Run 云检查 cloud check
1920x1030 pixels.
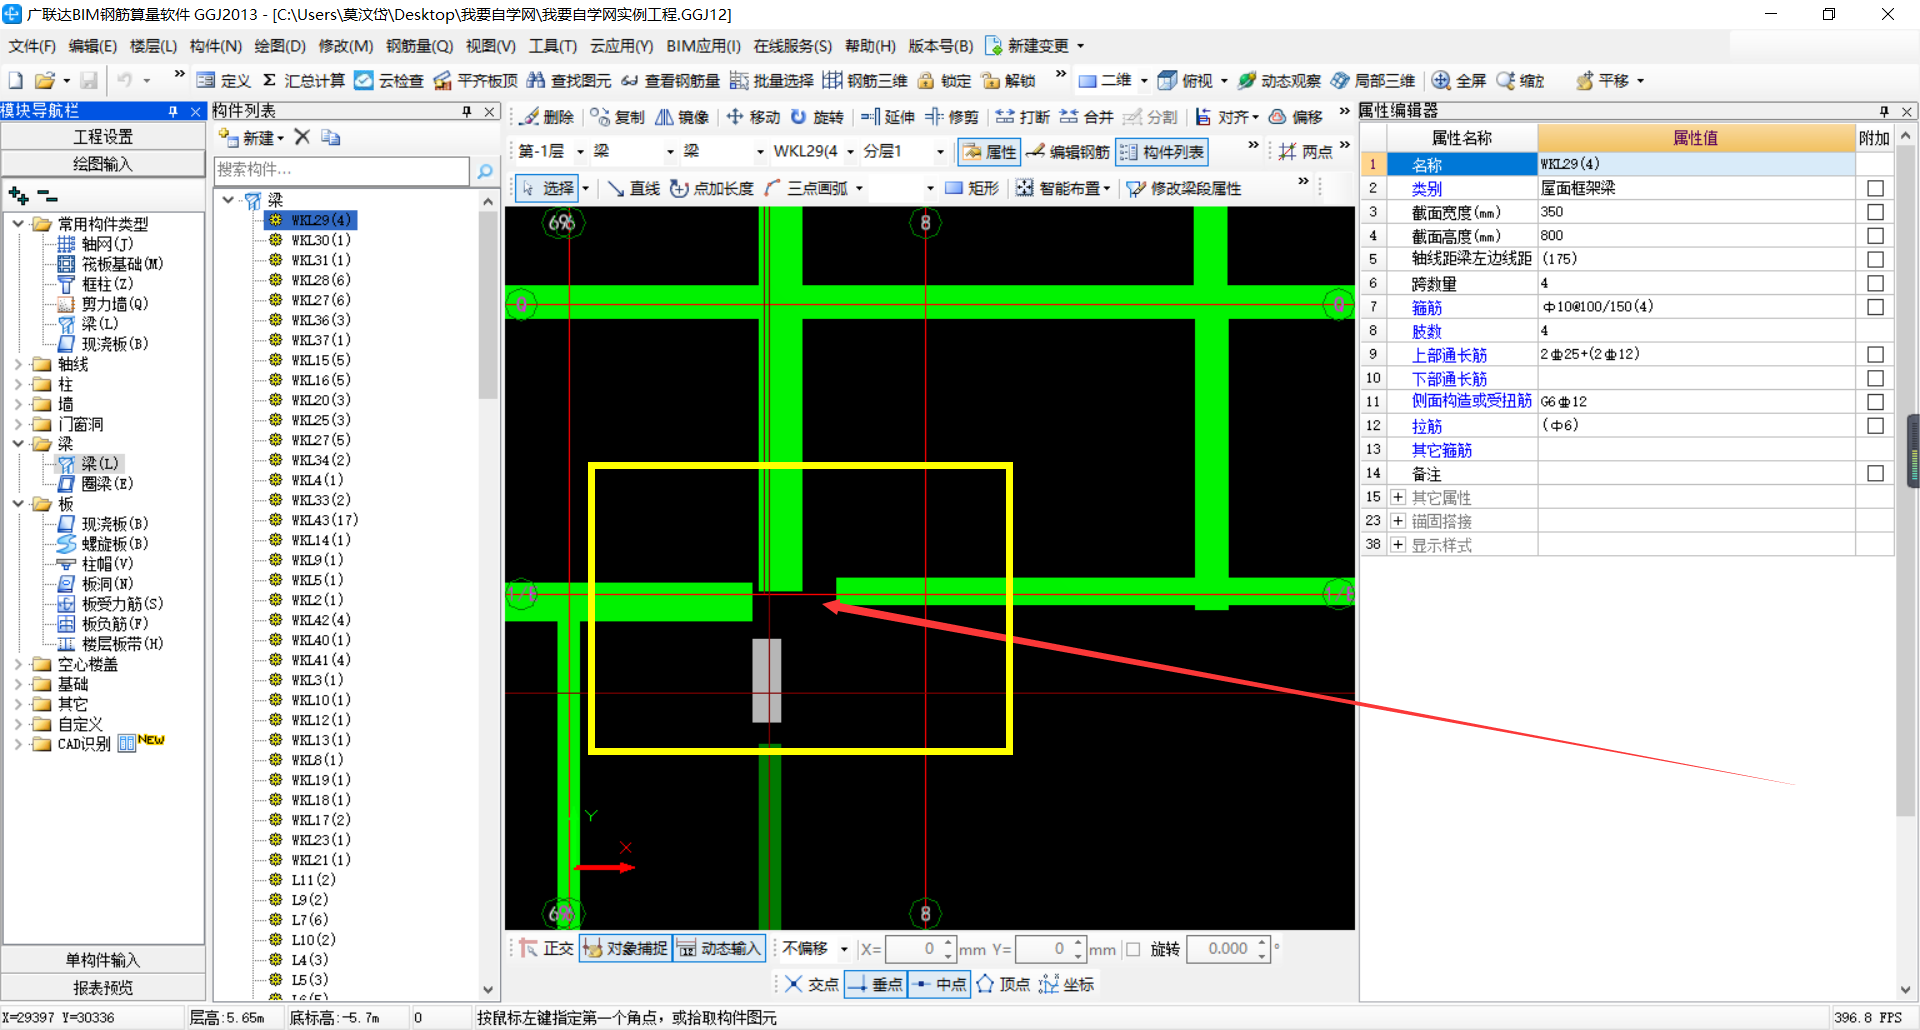click(x=389, y=80)
